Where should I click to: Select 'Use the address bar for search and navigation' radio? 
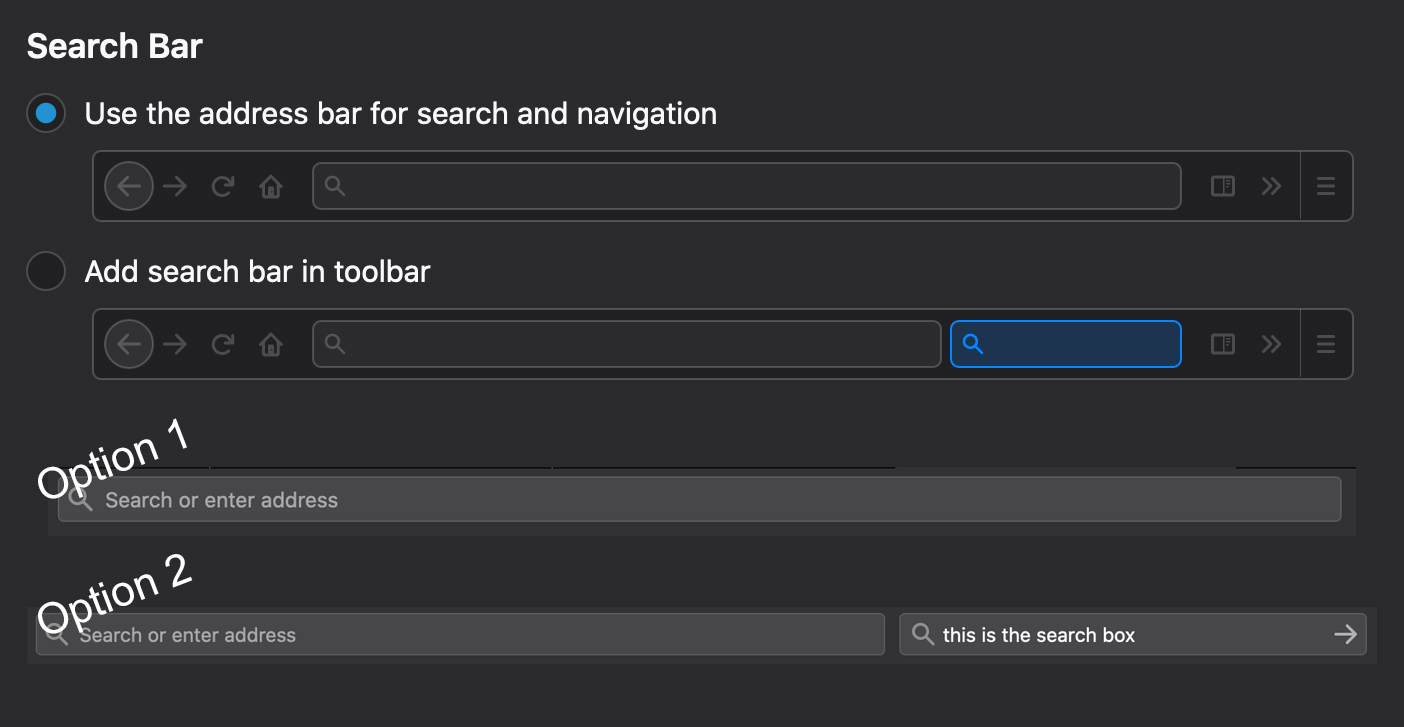coord(46,113)
